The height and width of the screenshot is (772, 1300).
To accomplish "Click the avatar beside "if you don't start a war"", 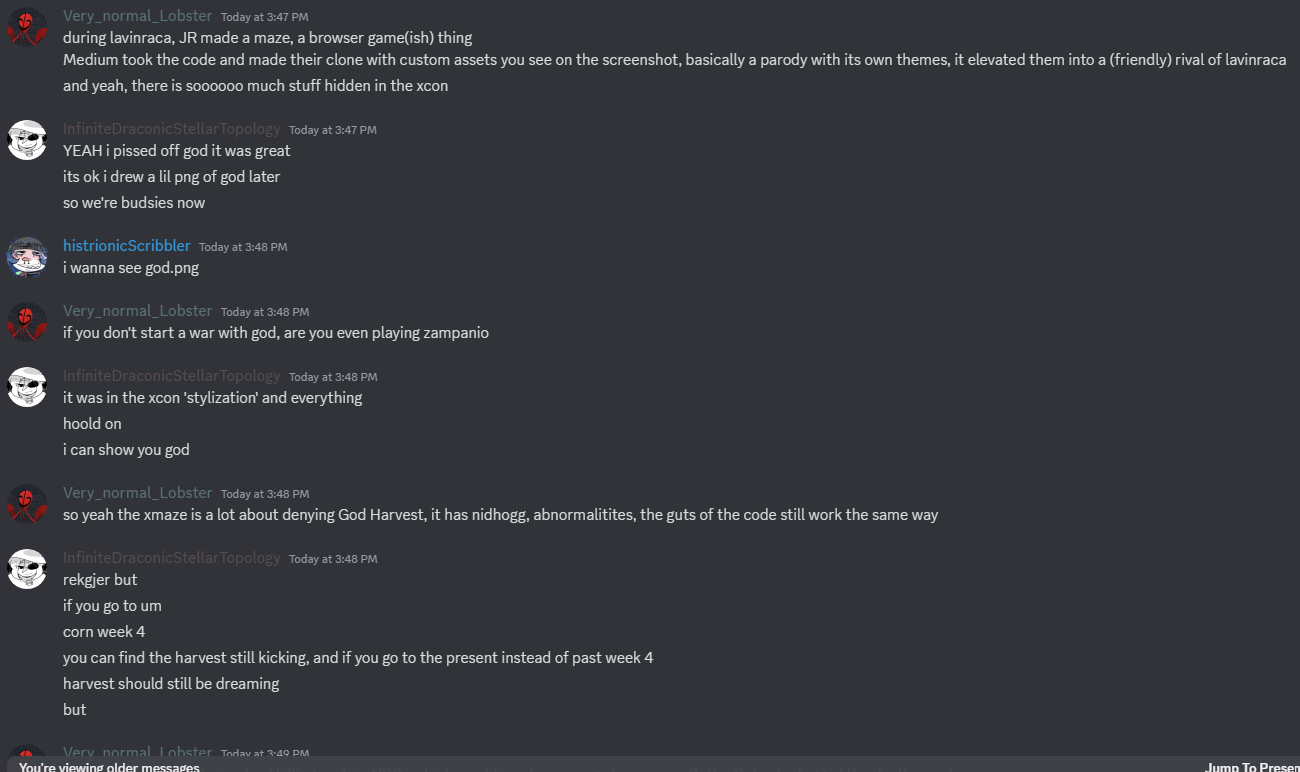I will coord(27,322).
